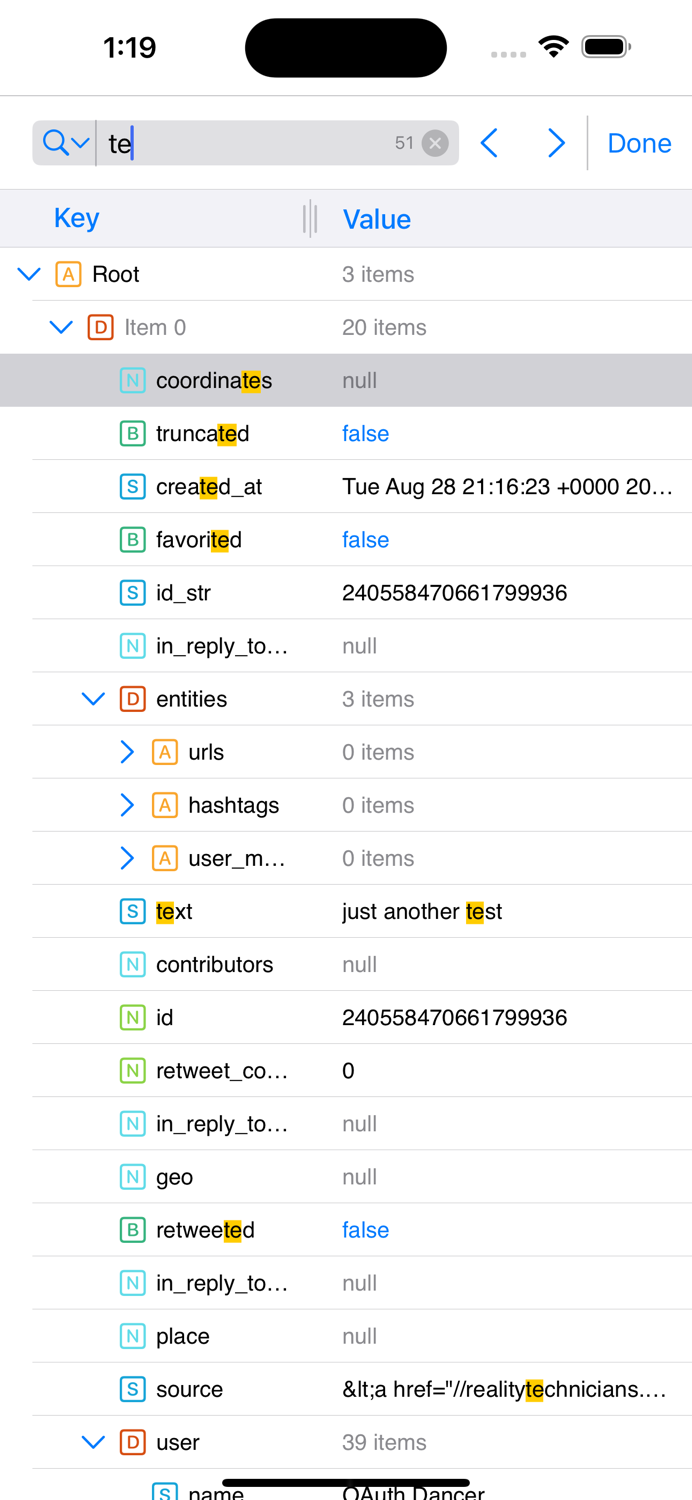Screen dimensions: 692x1500
Task: Click the string badge beside source
Action: point(132,1389)
